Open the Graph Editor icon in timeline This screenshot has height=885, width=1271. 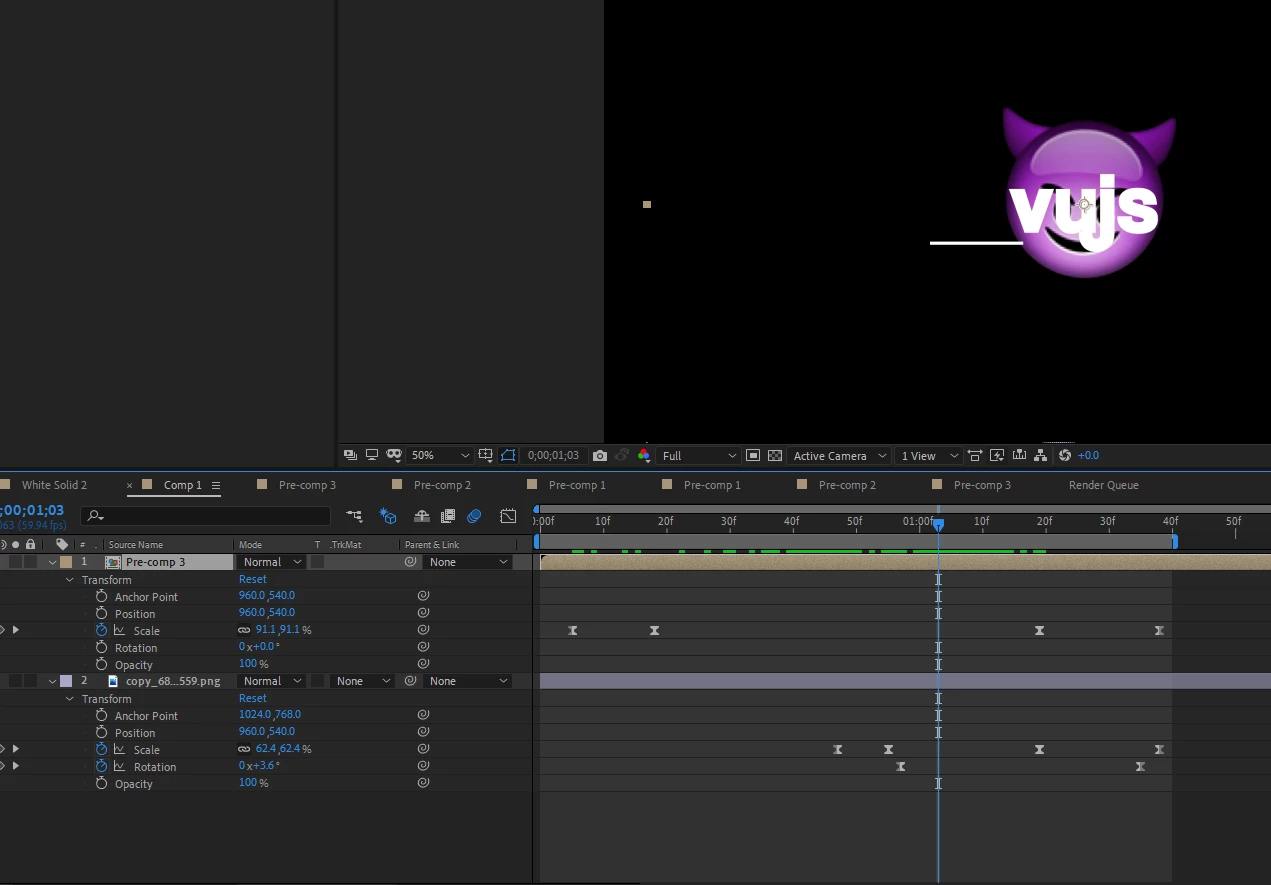[x=508, y=516]
